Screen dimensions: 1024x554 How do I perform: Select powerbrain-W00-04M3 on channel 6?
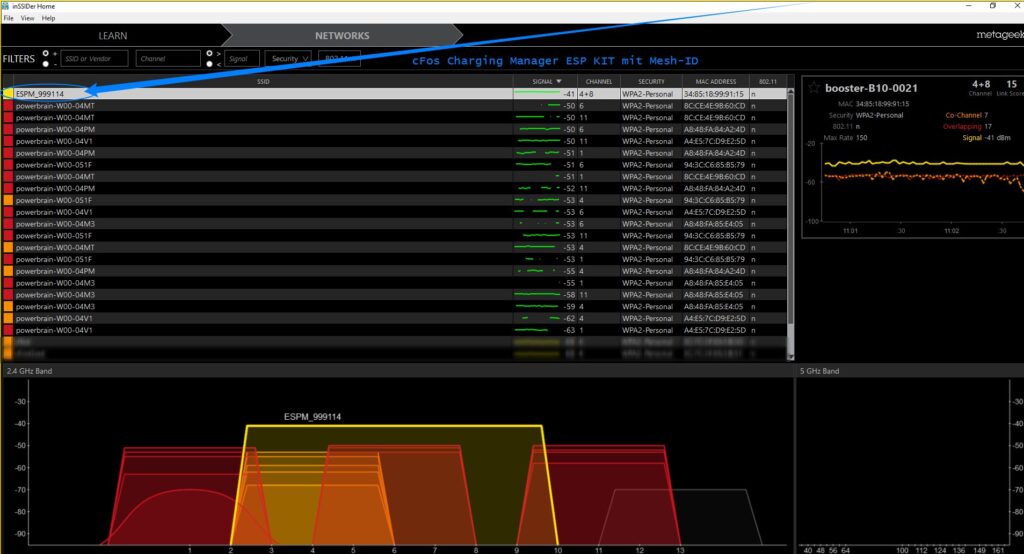(x=394, y=224)
